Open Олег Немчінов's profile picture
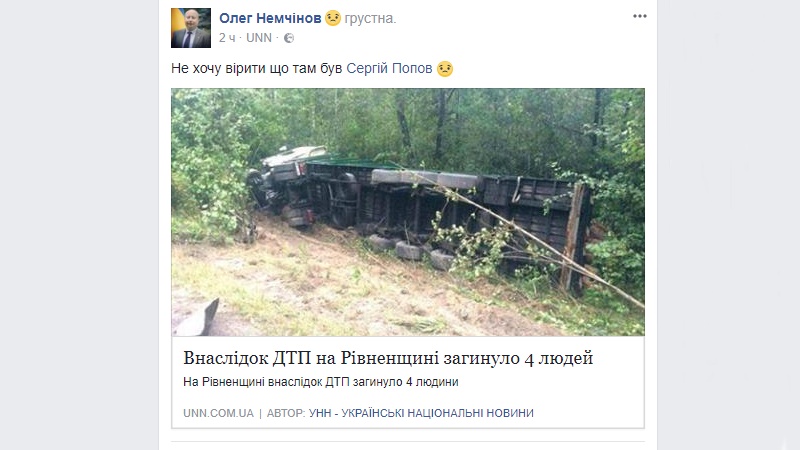 coord(191,28)
